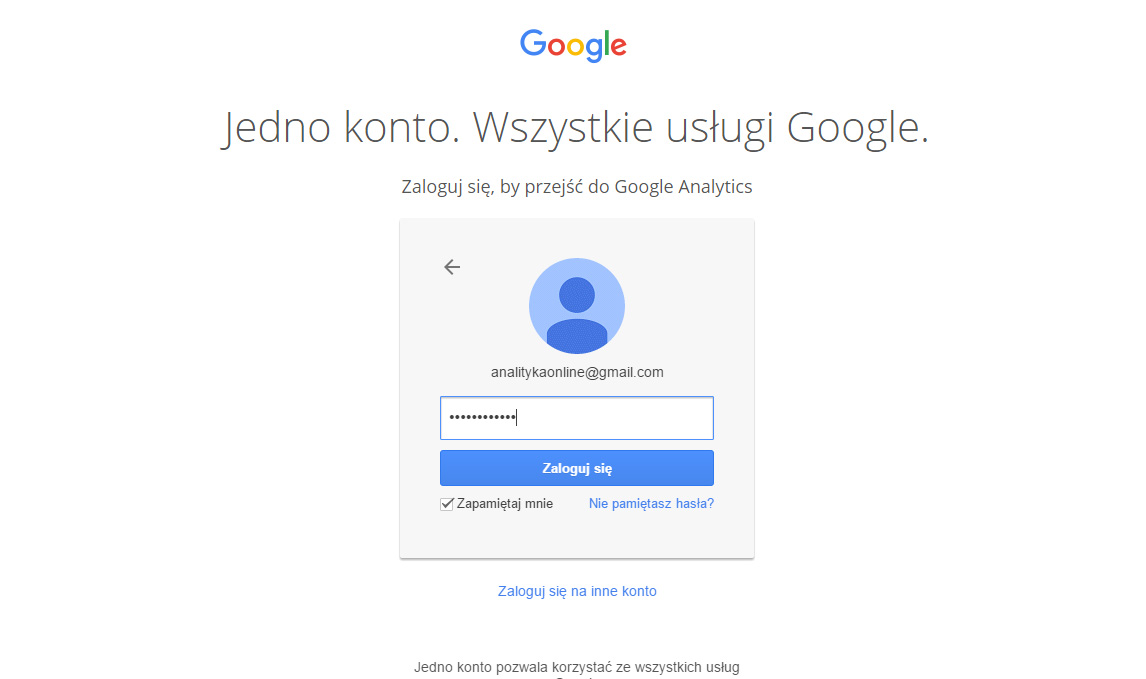Open the Nie pamiętasz hasła? link
The image size is (1146, 679).
(x=651, y=504)
